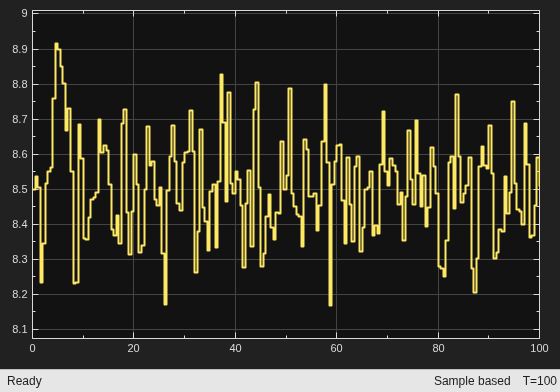Select the x-axis tick label 0
The width and height of the screenshot is (560, 392).
(x=32, y=348)
